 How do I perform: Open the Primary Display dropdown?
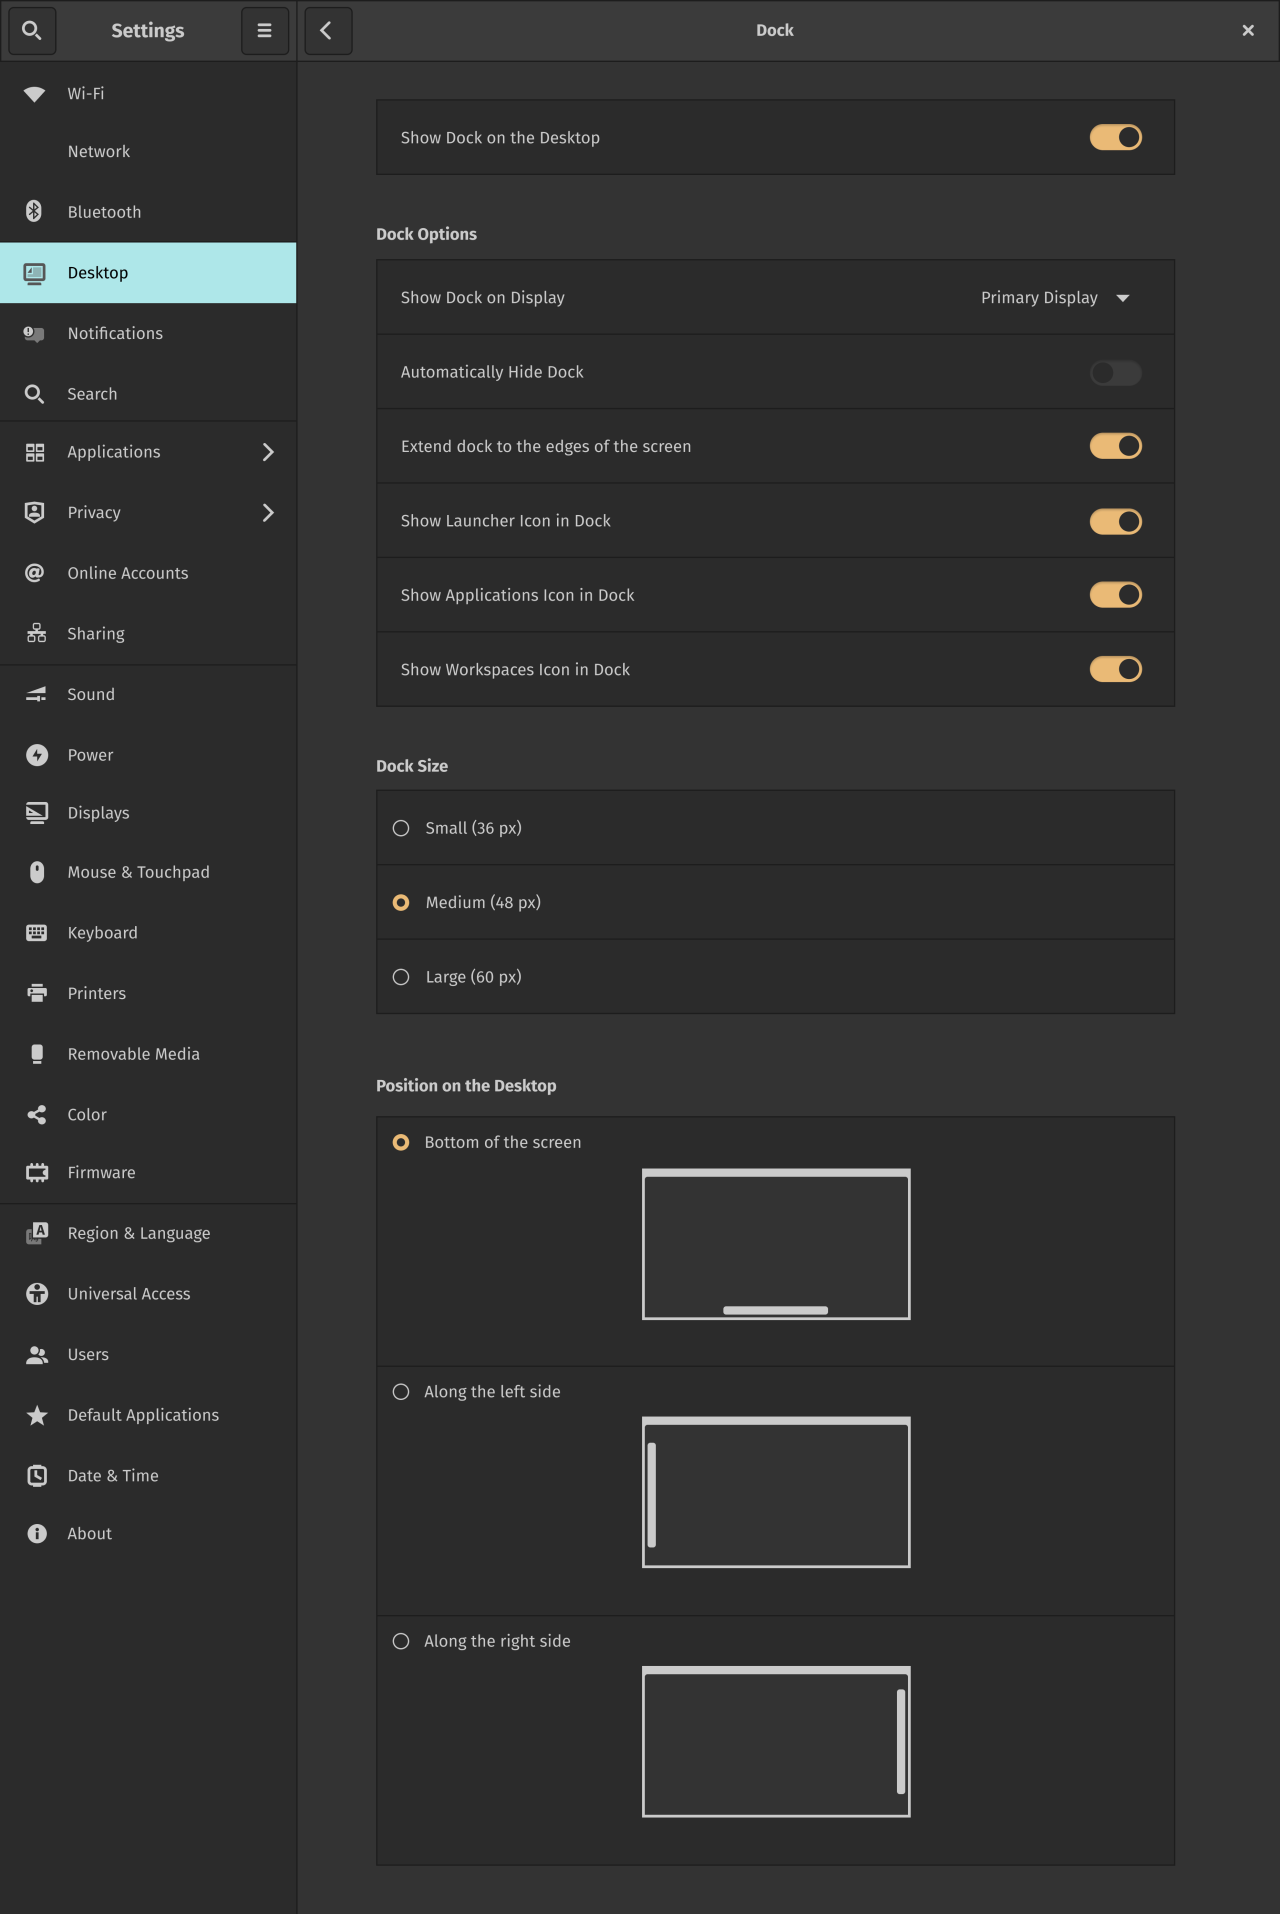pos(1054,298)
